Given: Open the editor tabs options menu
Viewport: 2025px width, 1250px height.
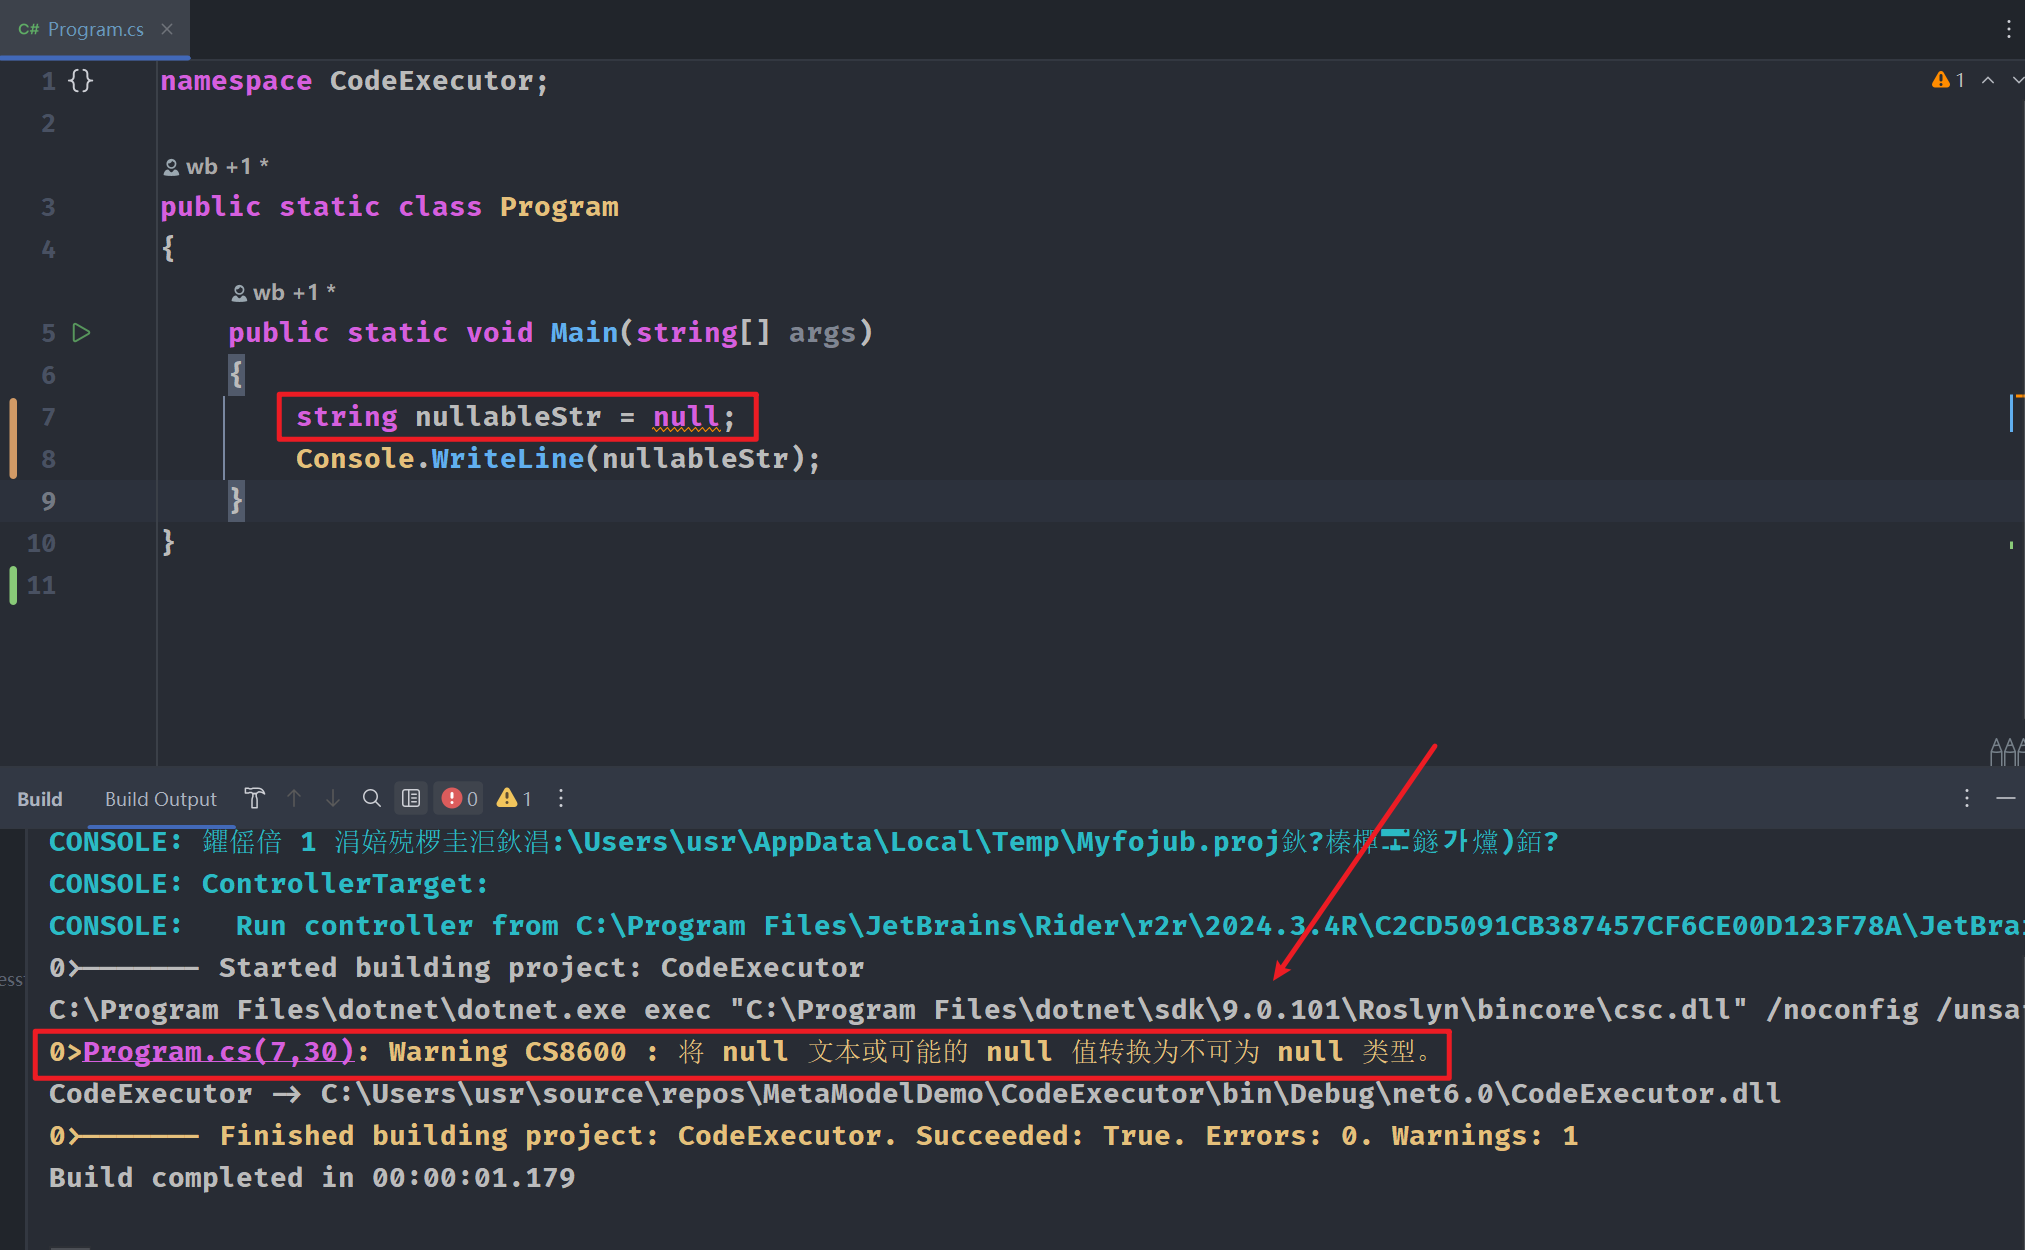Looking at the screenshot, I should (x=2008, y=29).
